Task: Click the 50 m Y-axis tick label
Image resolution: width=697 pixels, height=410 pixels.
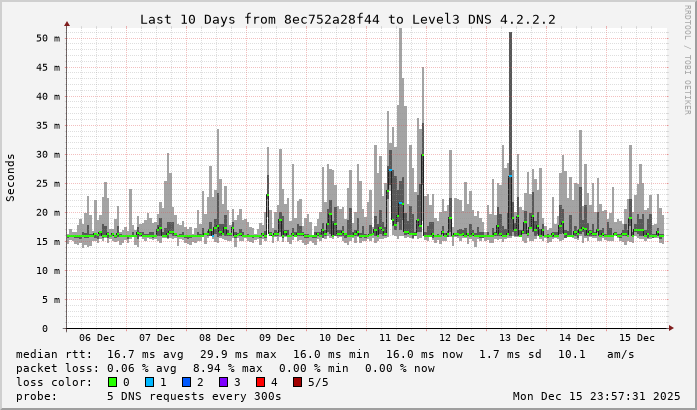Action: click(48, 38)
